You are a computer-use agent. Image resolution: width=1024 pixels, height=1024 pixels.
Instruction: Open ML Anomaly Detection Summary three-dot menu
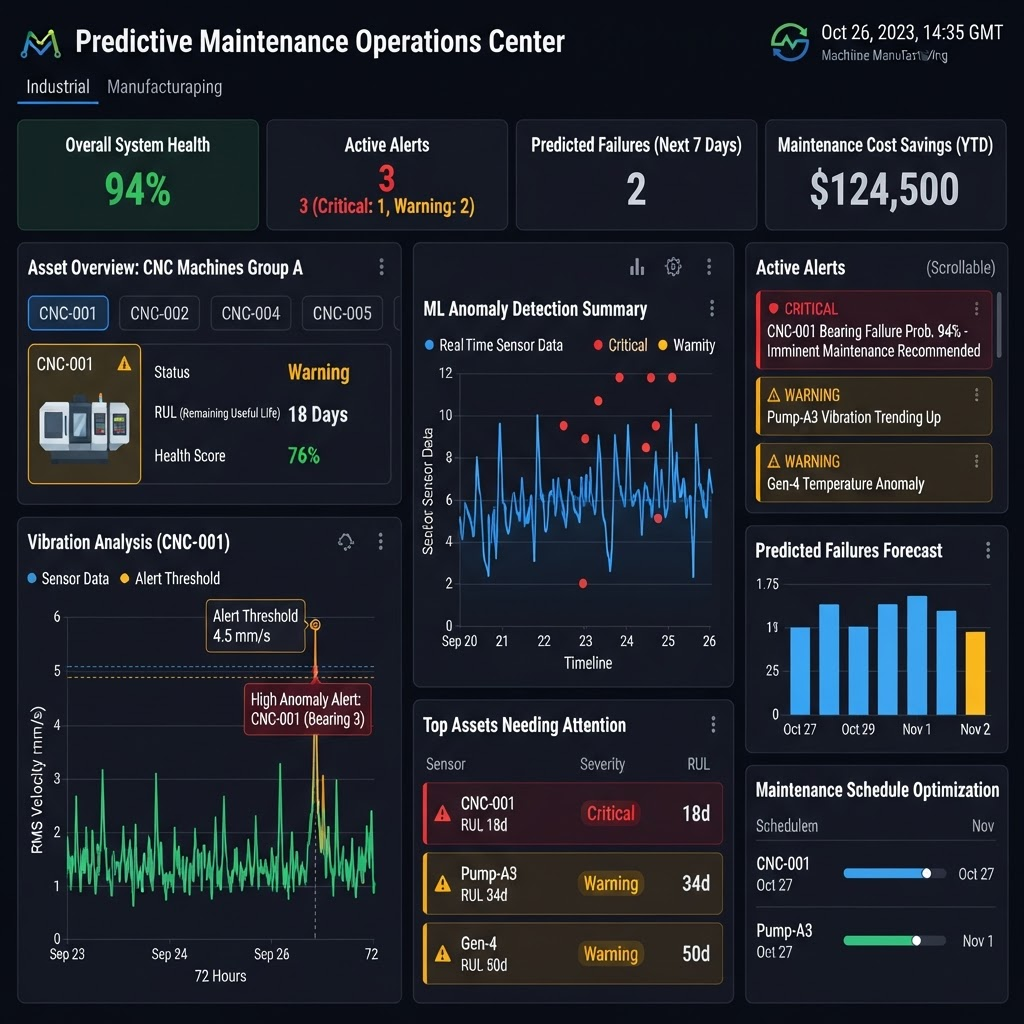[x=712, y=308]
